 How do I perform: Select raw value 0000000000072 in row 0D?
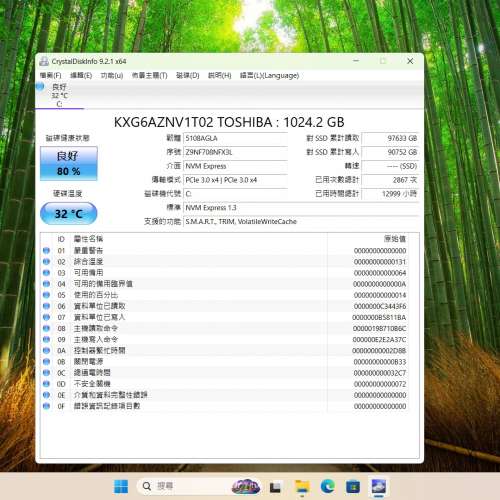pos(380,384)
